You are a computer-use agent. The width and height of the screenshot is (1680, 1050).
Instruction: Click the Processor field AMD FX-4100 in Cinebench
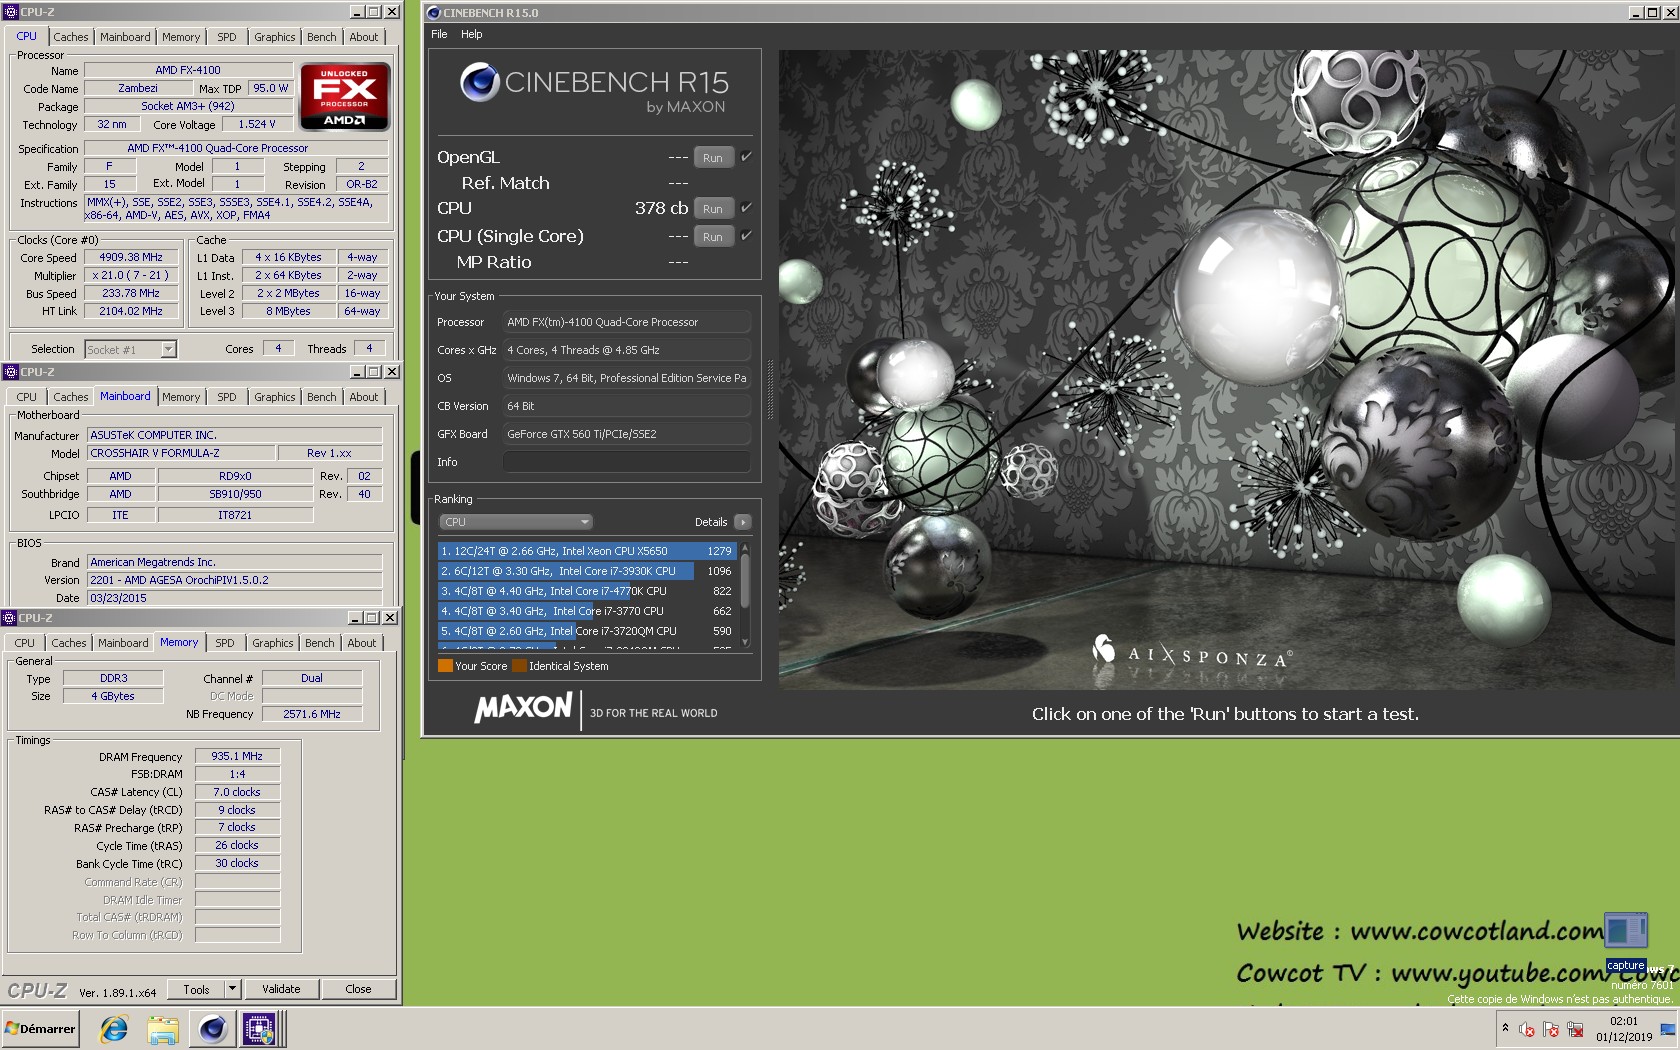pos(626,322)
